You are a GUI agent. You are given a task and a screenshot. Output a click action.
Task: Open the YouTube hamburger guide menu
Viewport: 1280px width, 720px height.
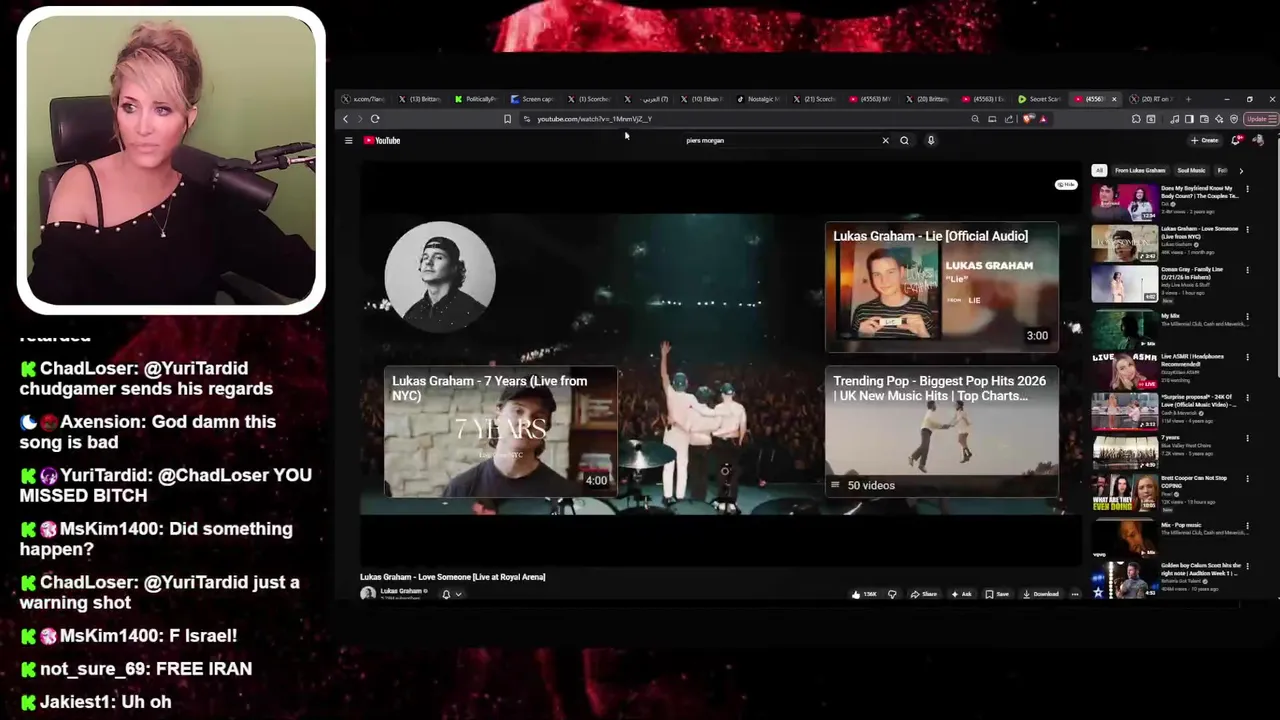(x=348, y=141)
